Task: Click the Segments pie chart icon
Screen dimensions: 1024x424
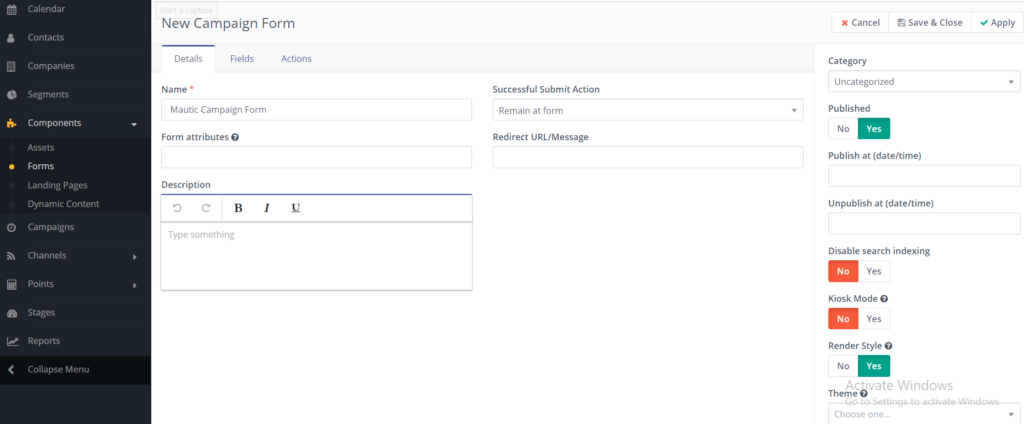Action: point(11,95)
